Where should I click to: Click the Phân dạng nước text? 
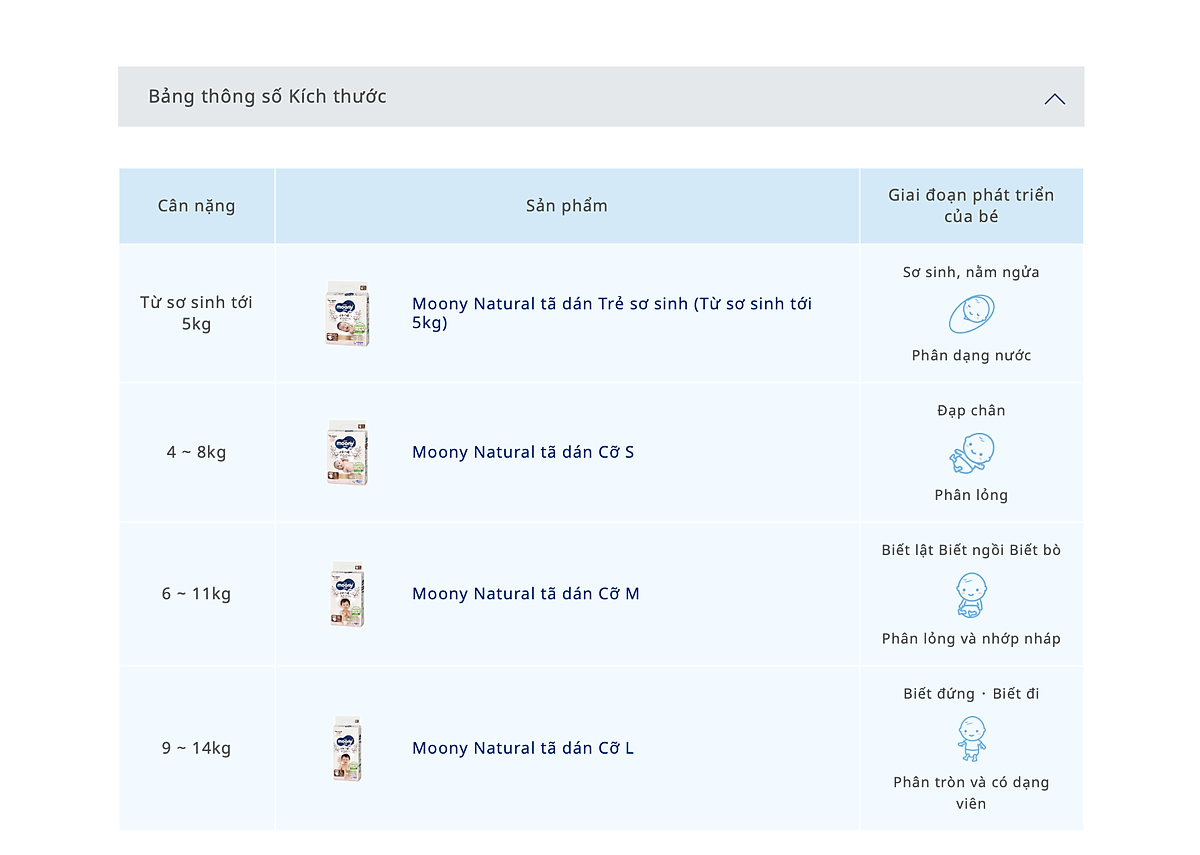click(x=971, y=355)
